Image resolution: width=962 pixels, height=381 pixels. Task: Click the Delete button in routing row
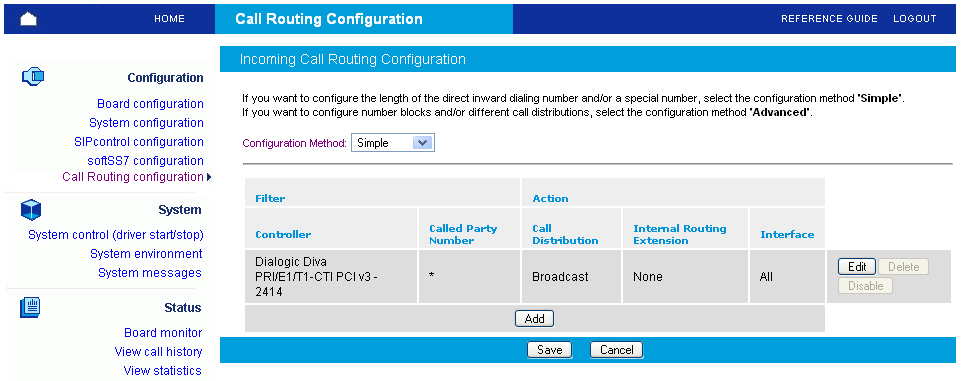pyautogui.click(x=903, y=267)
